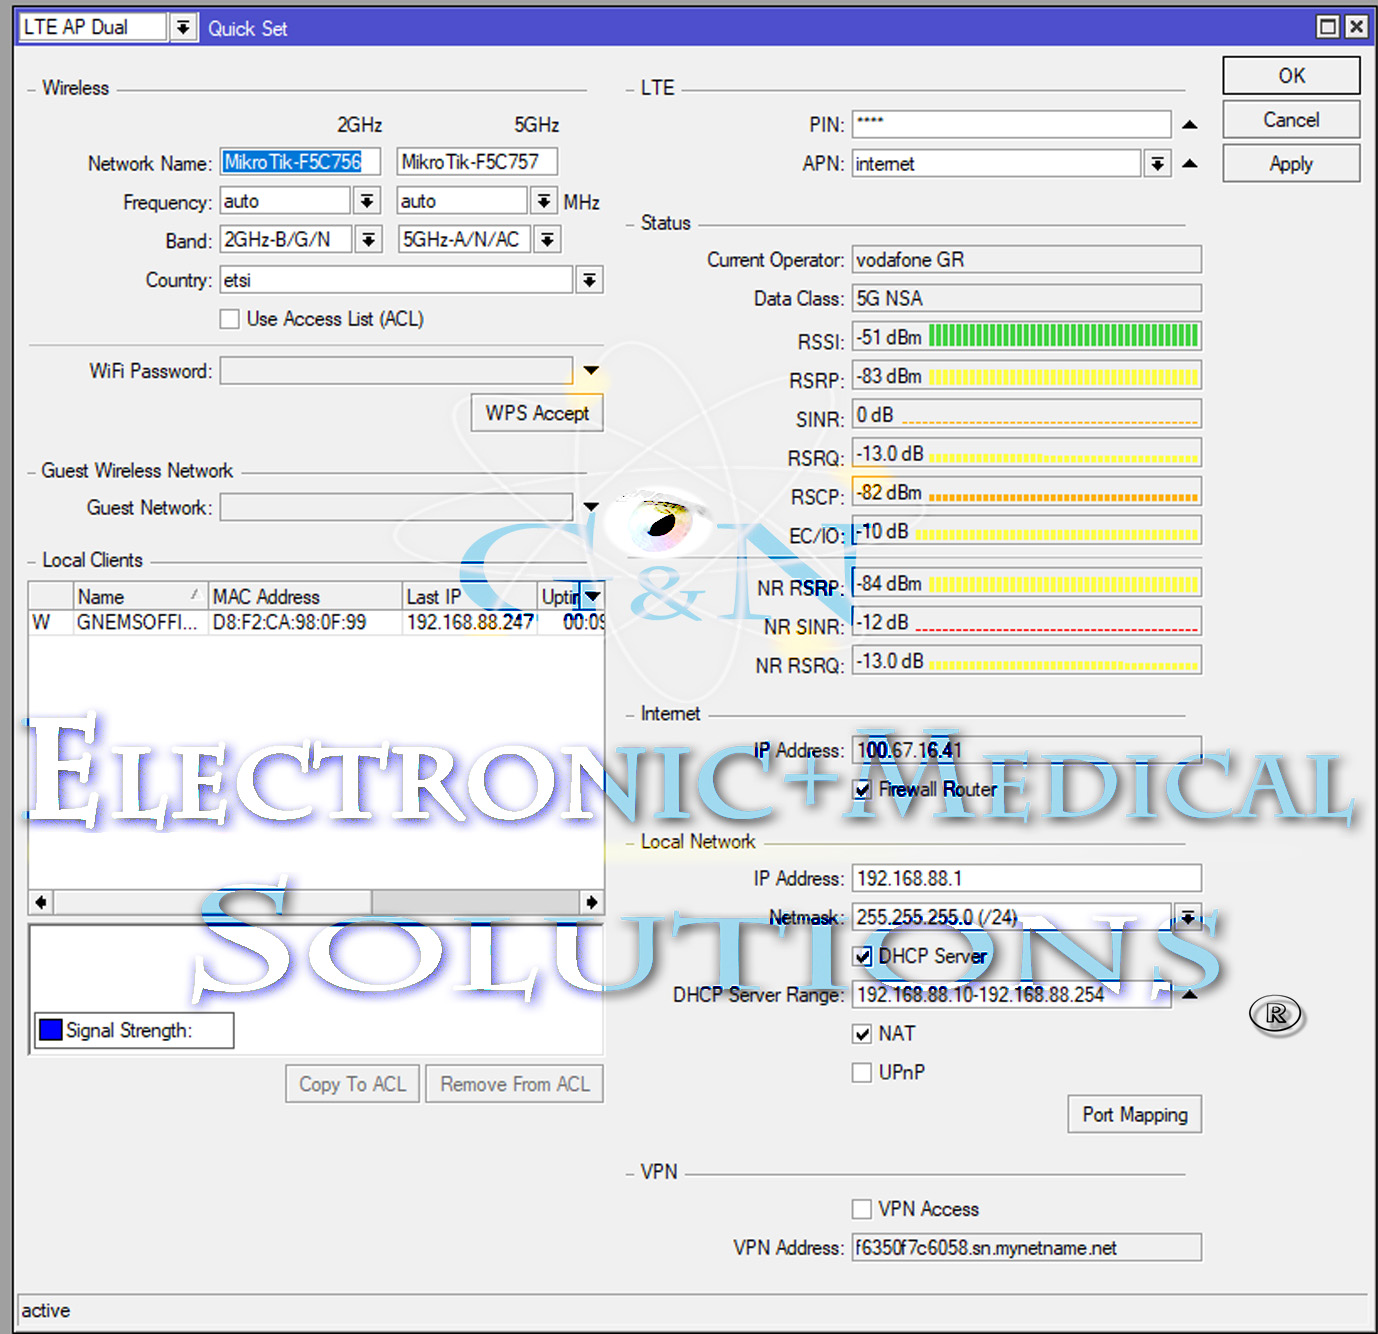Screen dimensions: 1378x1334
Task: Click Copy To ACL
Action: pyautogui.click(x=352, y=1084)
